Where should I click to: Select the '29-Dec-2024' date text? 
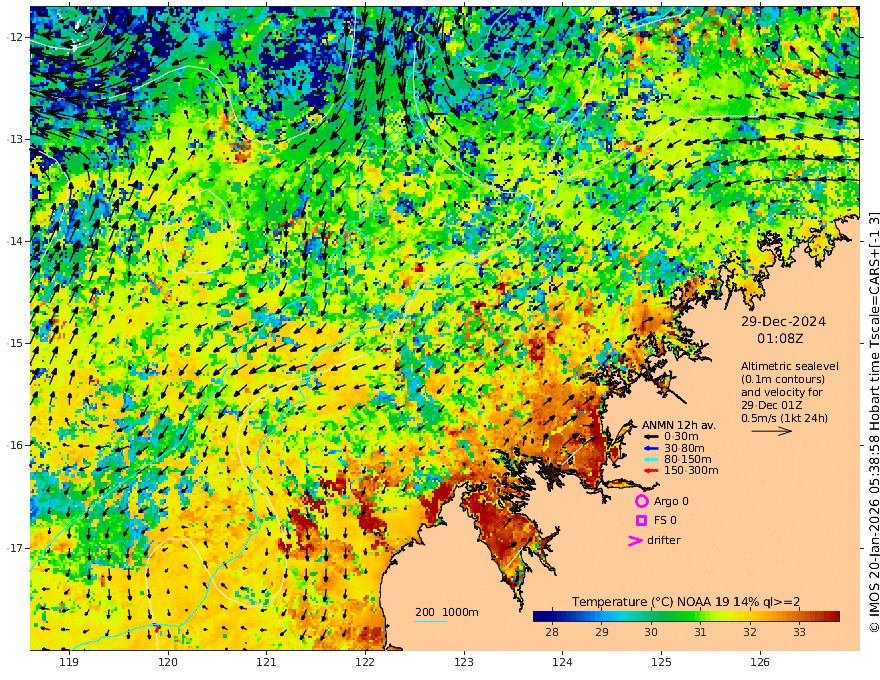[783, 321]
